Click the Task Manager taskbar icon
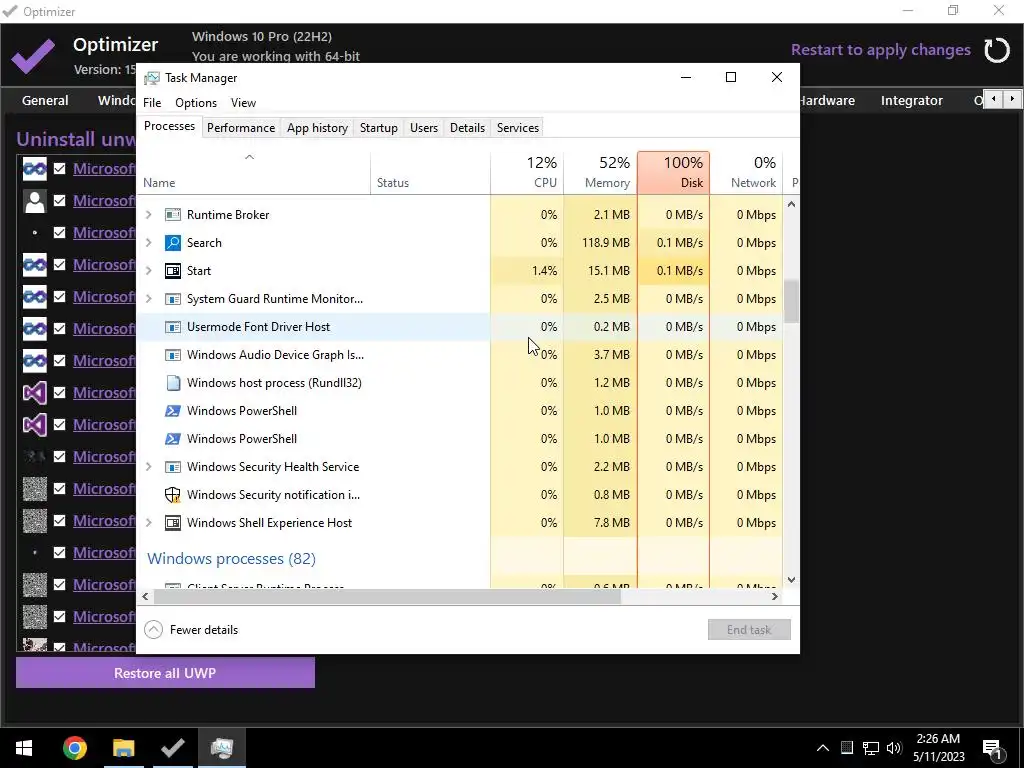Image resolution: width=1024 pixels, height=768 pixels. point(221,748)
